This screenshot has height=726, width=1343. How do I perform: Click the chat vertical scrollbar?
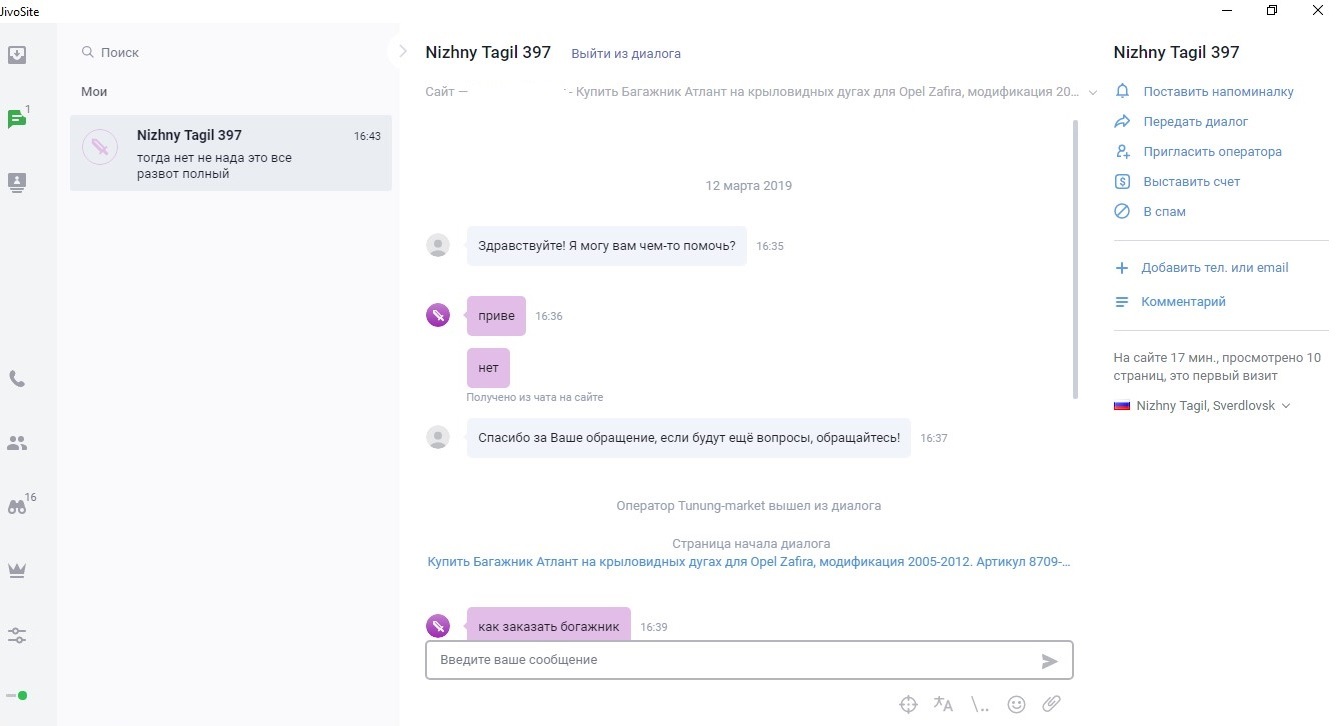1075,260
